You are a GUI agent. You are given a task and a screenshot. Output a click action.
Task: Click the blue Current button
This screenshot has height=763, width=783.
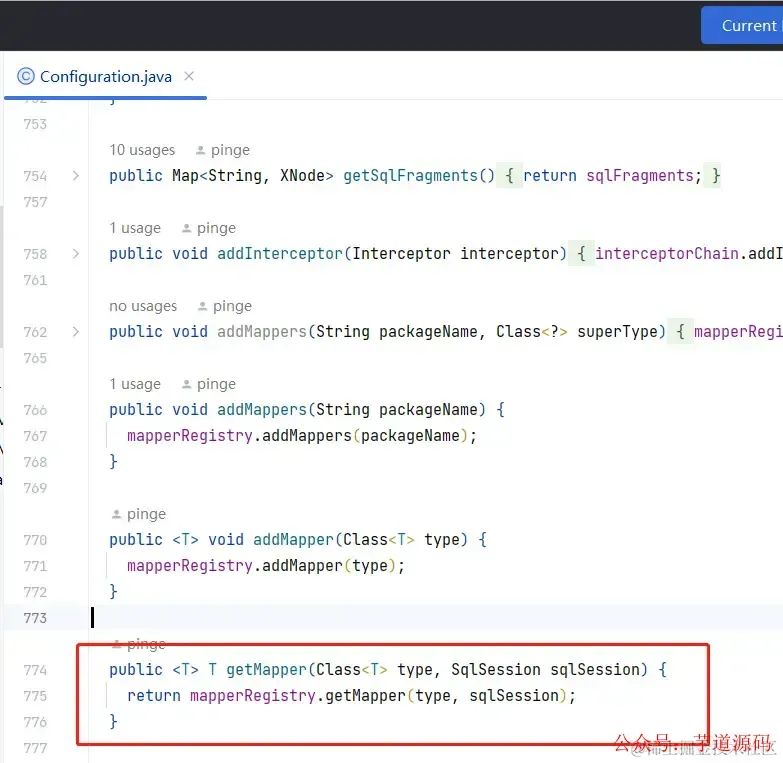(743, 25)
